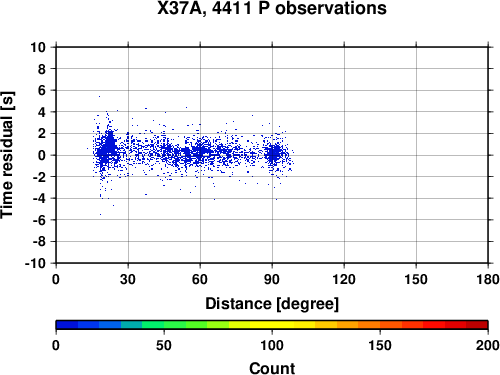
Task: Click the Distance [degree] axis label
Action: click(272, 304)
